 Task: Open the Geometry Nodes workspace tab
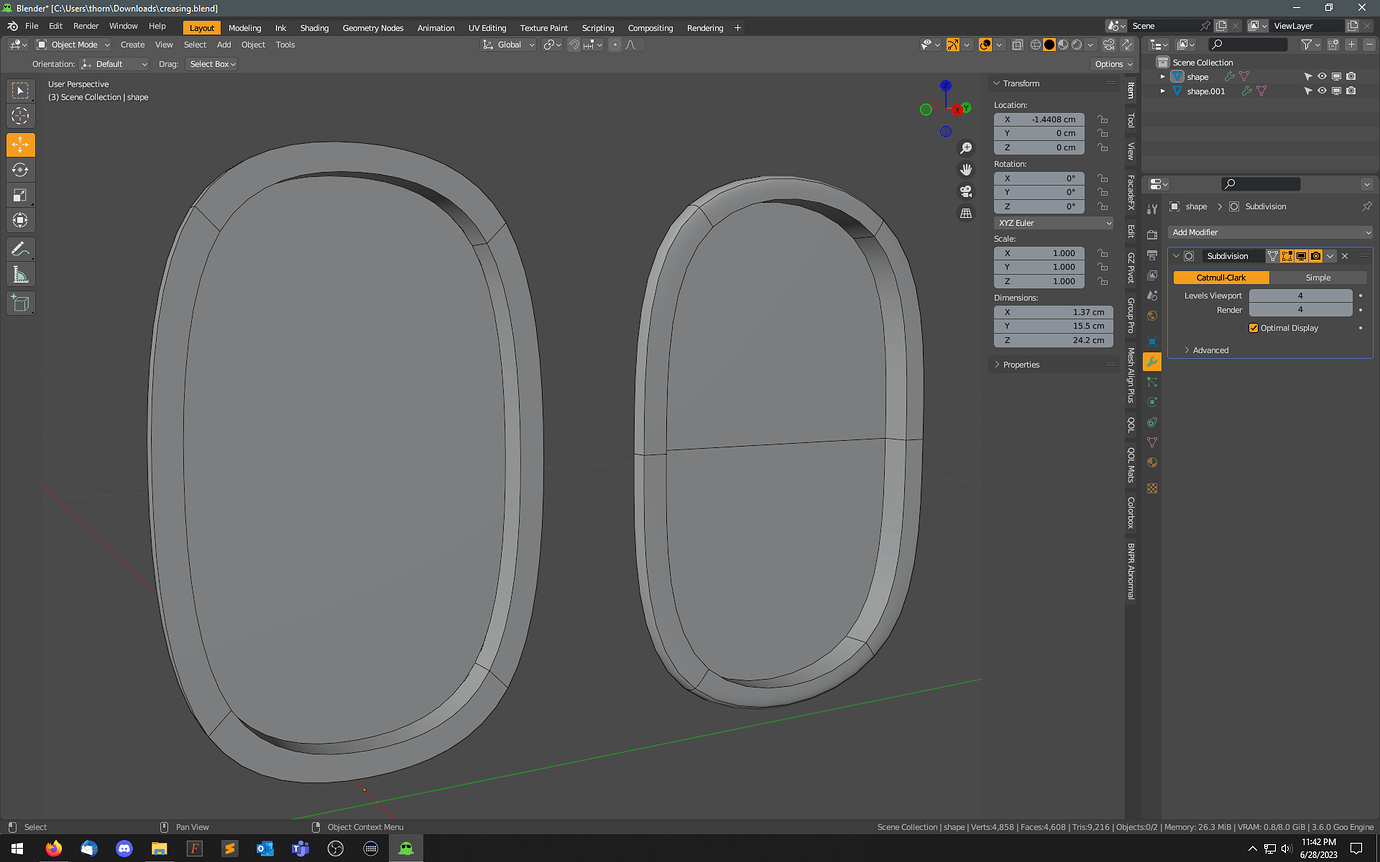point(373,28)
